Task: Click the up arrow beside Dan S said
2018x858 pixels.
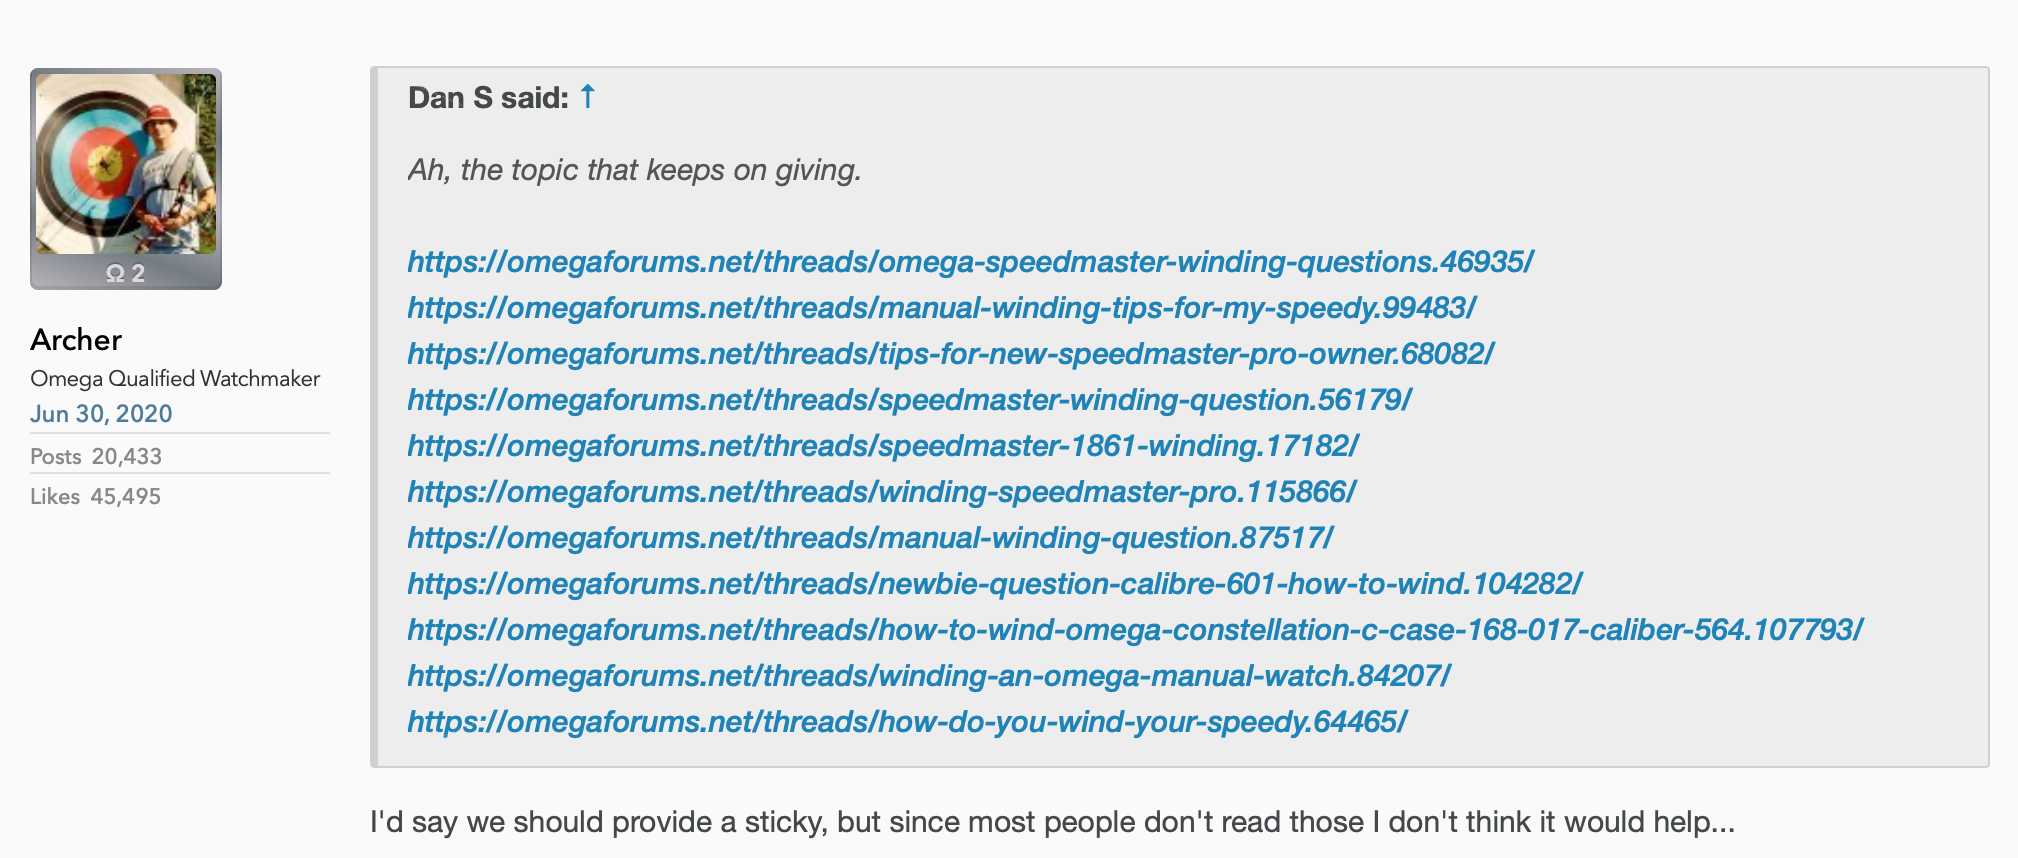Action: click(x=588, y=97)
